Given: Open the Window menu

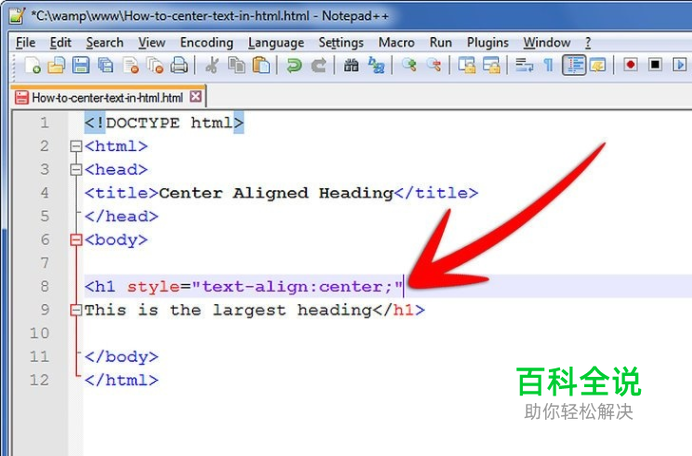Looking at the screenshot, I should point(547,43).
